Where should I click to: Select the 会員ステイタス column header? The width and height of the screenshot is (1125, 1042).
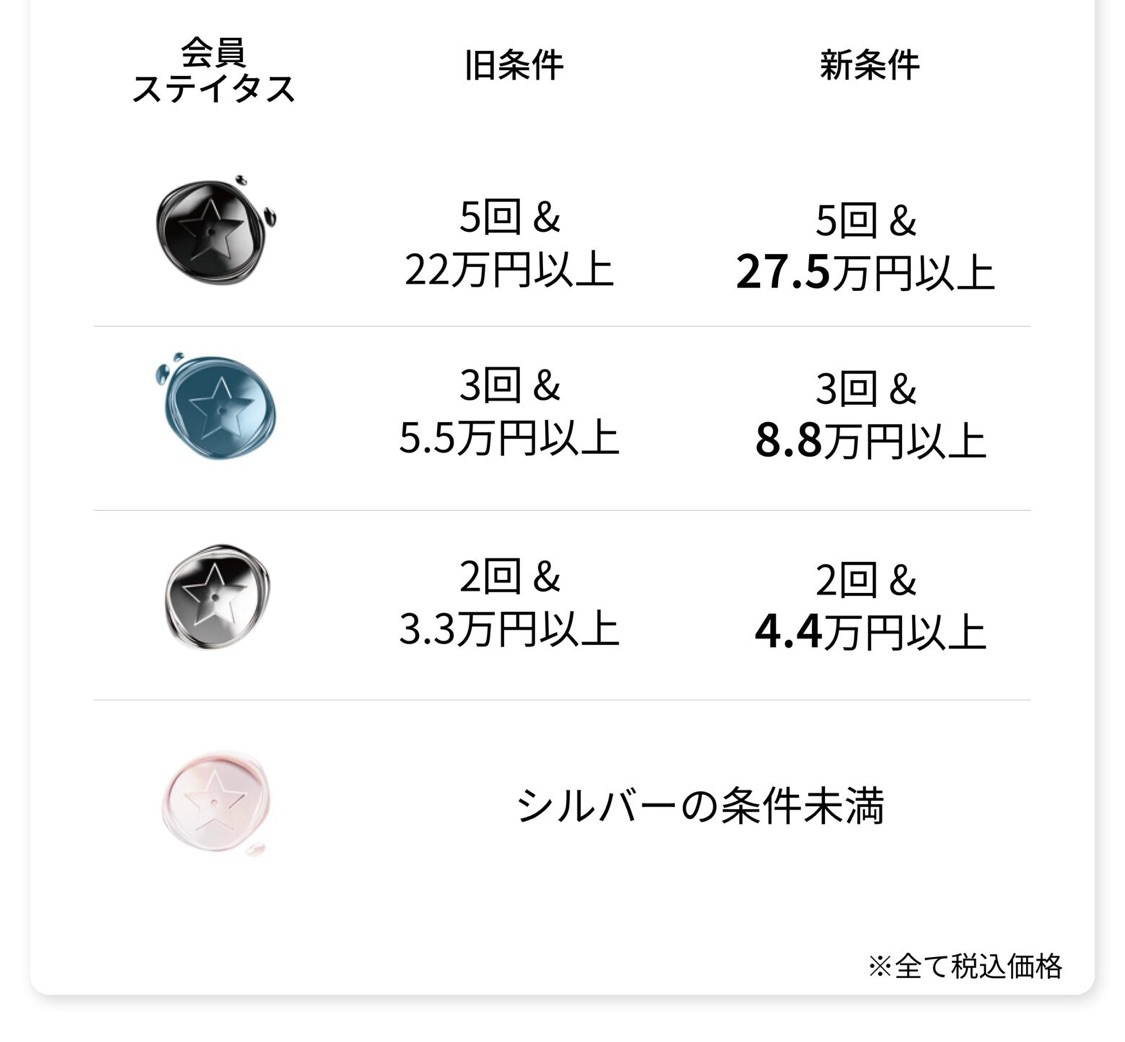[x=214, y=70]
